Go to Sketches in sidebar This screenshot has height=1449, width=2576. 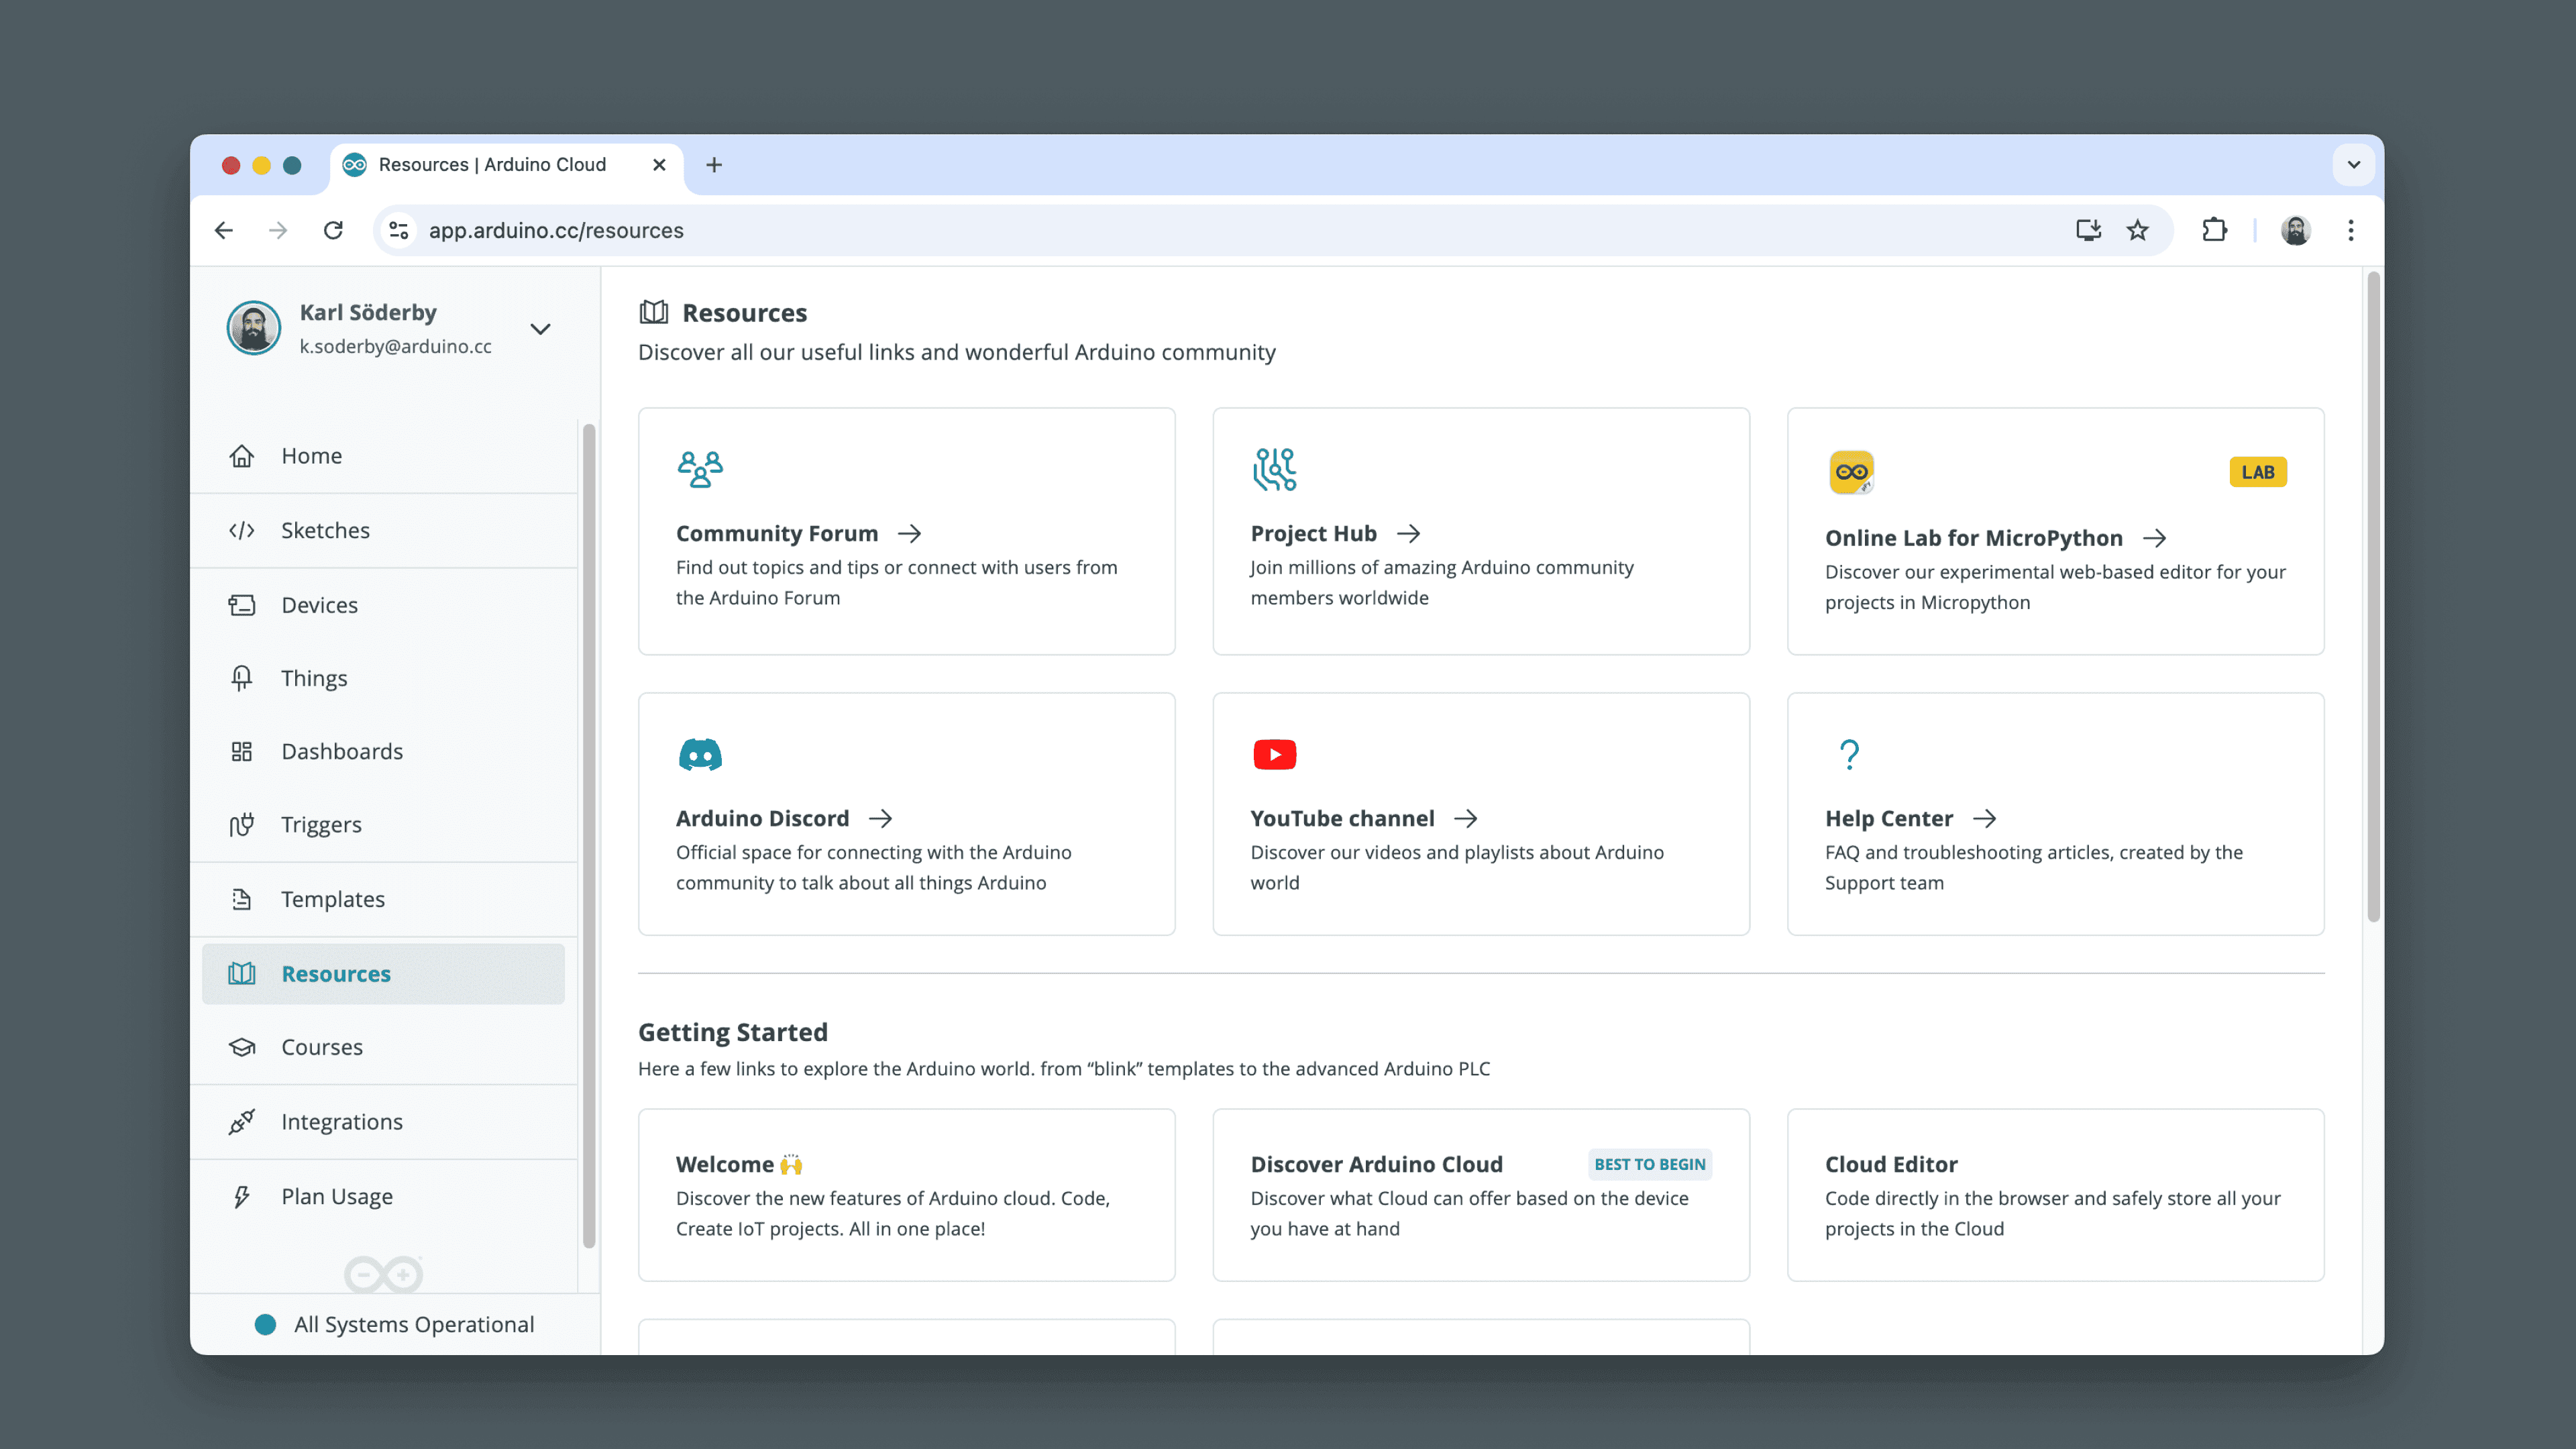pyautogui.click(x=325, y=530)
